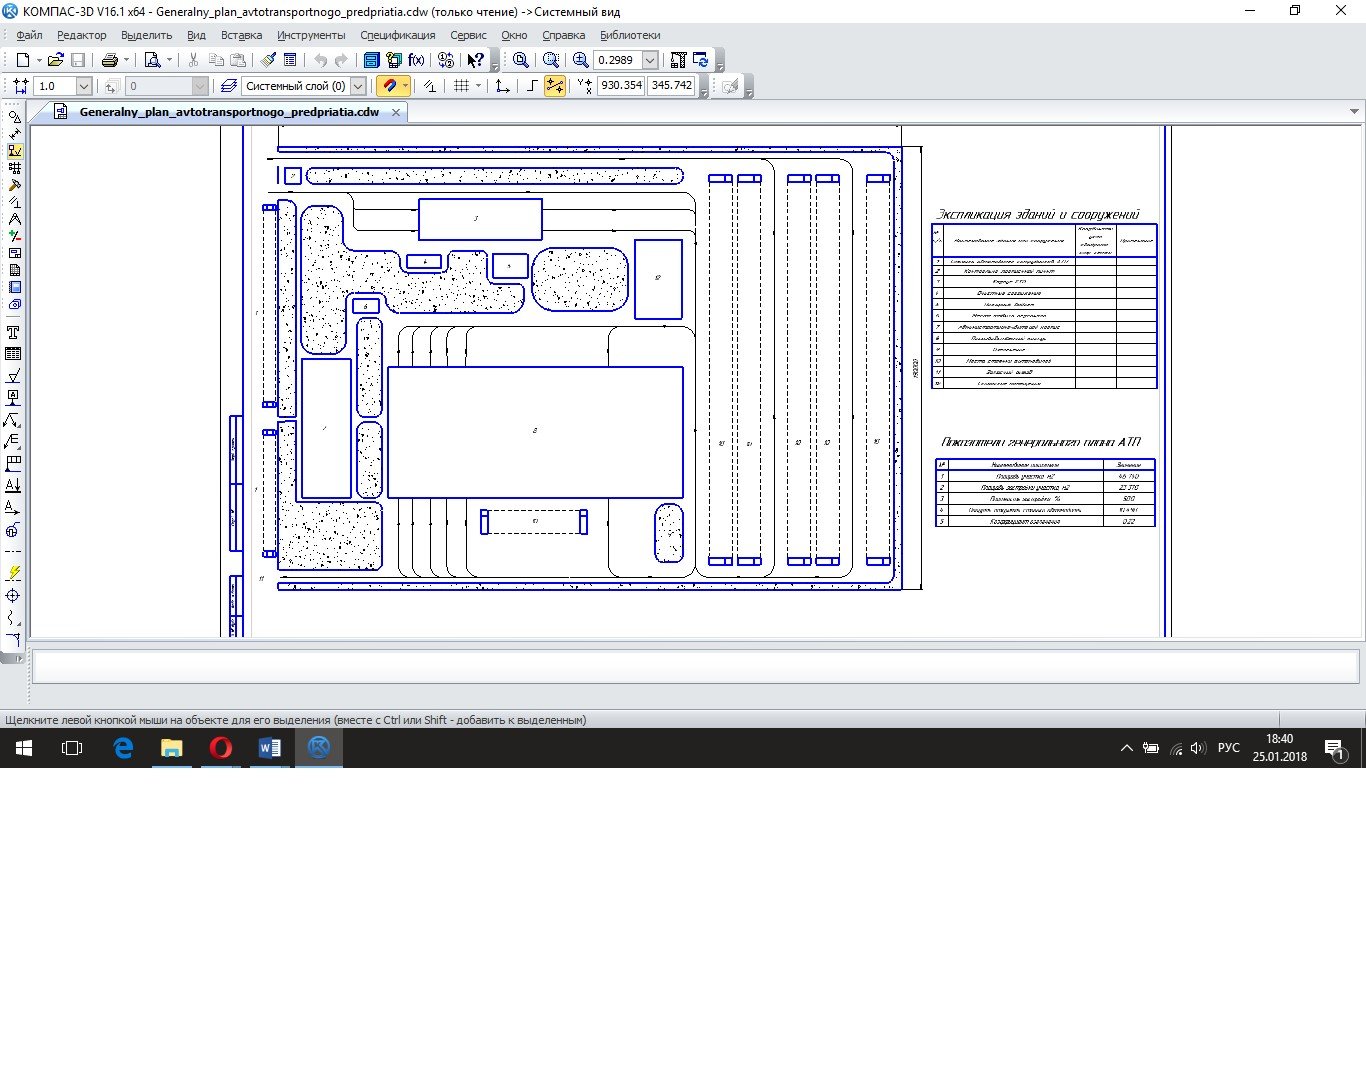The height and width of the screenshot is (1080, 1366).
Task: Close the Generalny_plan document tab
Action: click(x=396, y=112)
